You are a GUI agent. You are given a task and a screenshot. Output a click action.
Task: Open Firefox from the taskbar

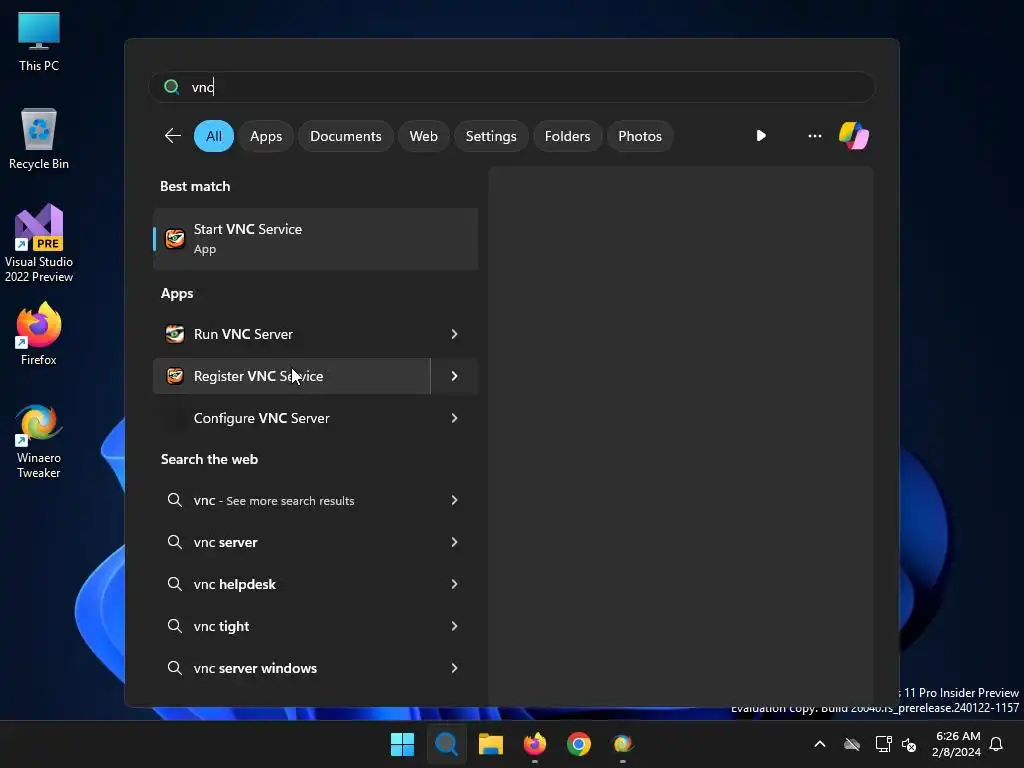click(x=535, y=744)
